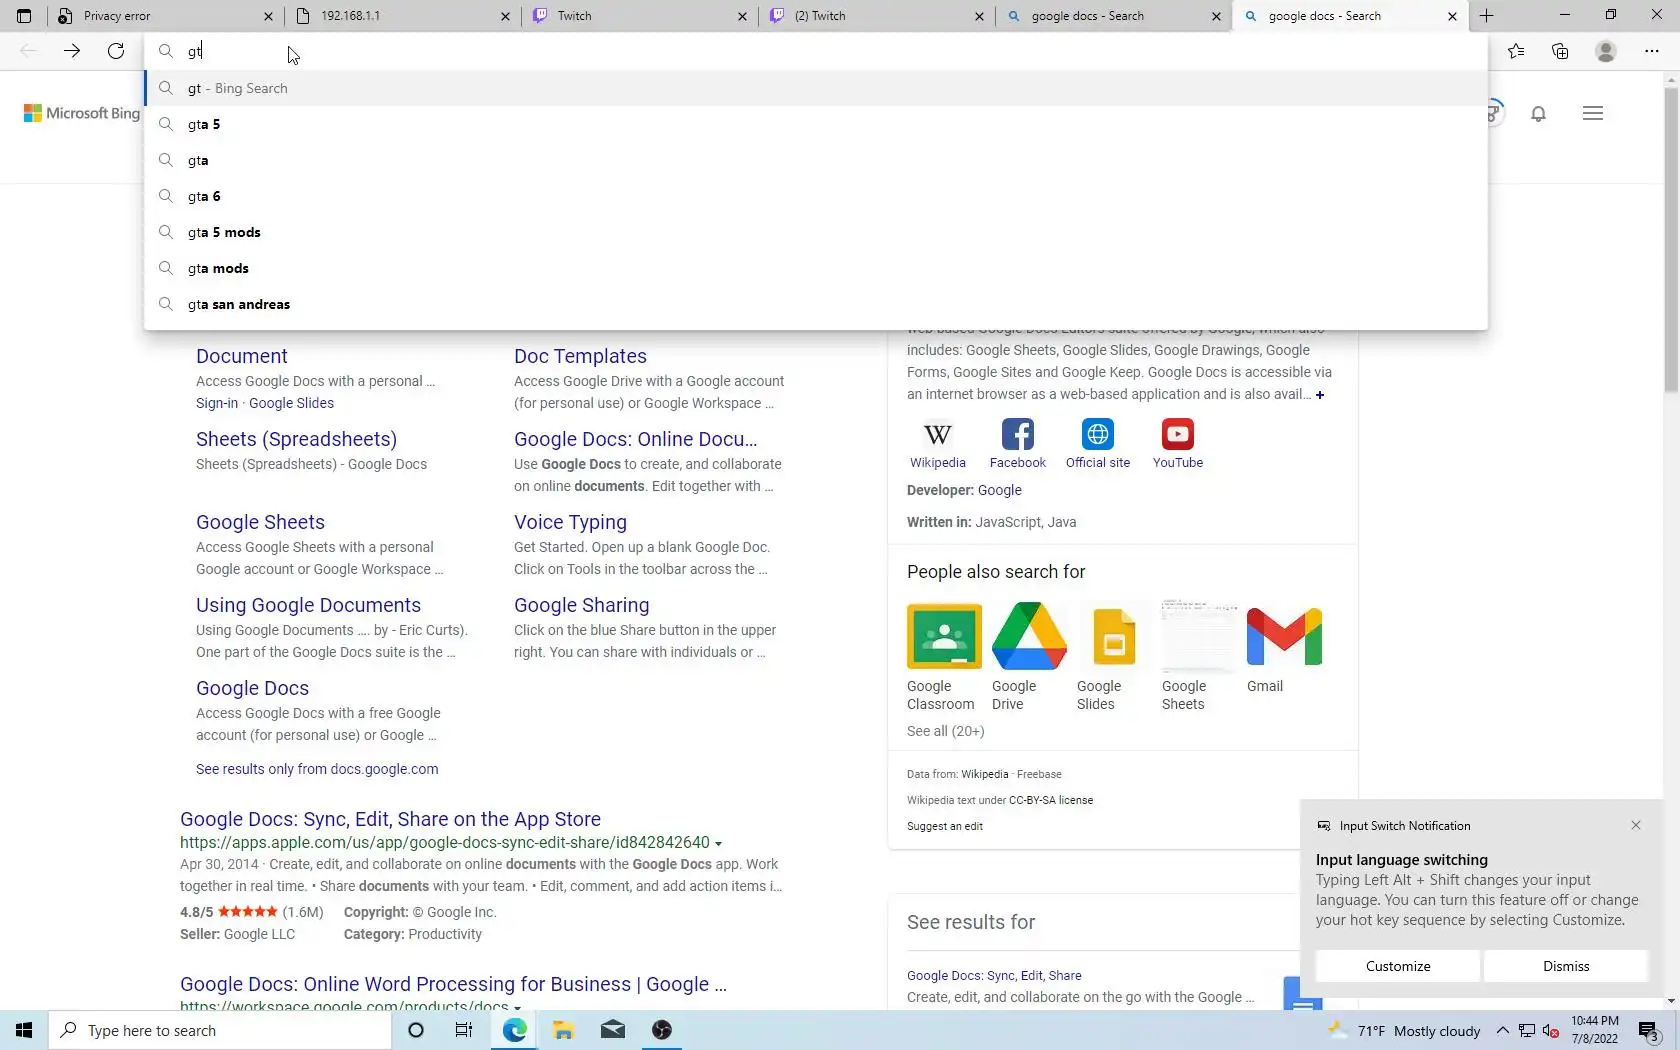Image resolution: width=1680 pixels, height=1050 pixels.
Task: Open Using Google Documents link
Action: tap(308, 605)
